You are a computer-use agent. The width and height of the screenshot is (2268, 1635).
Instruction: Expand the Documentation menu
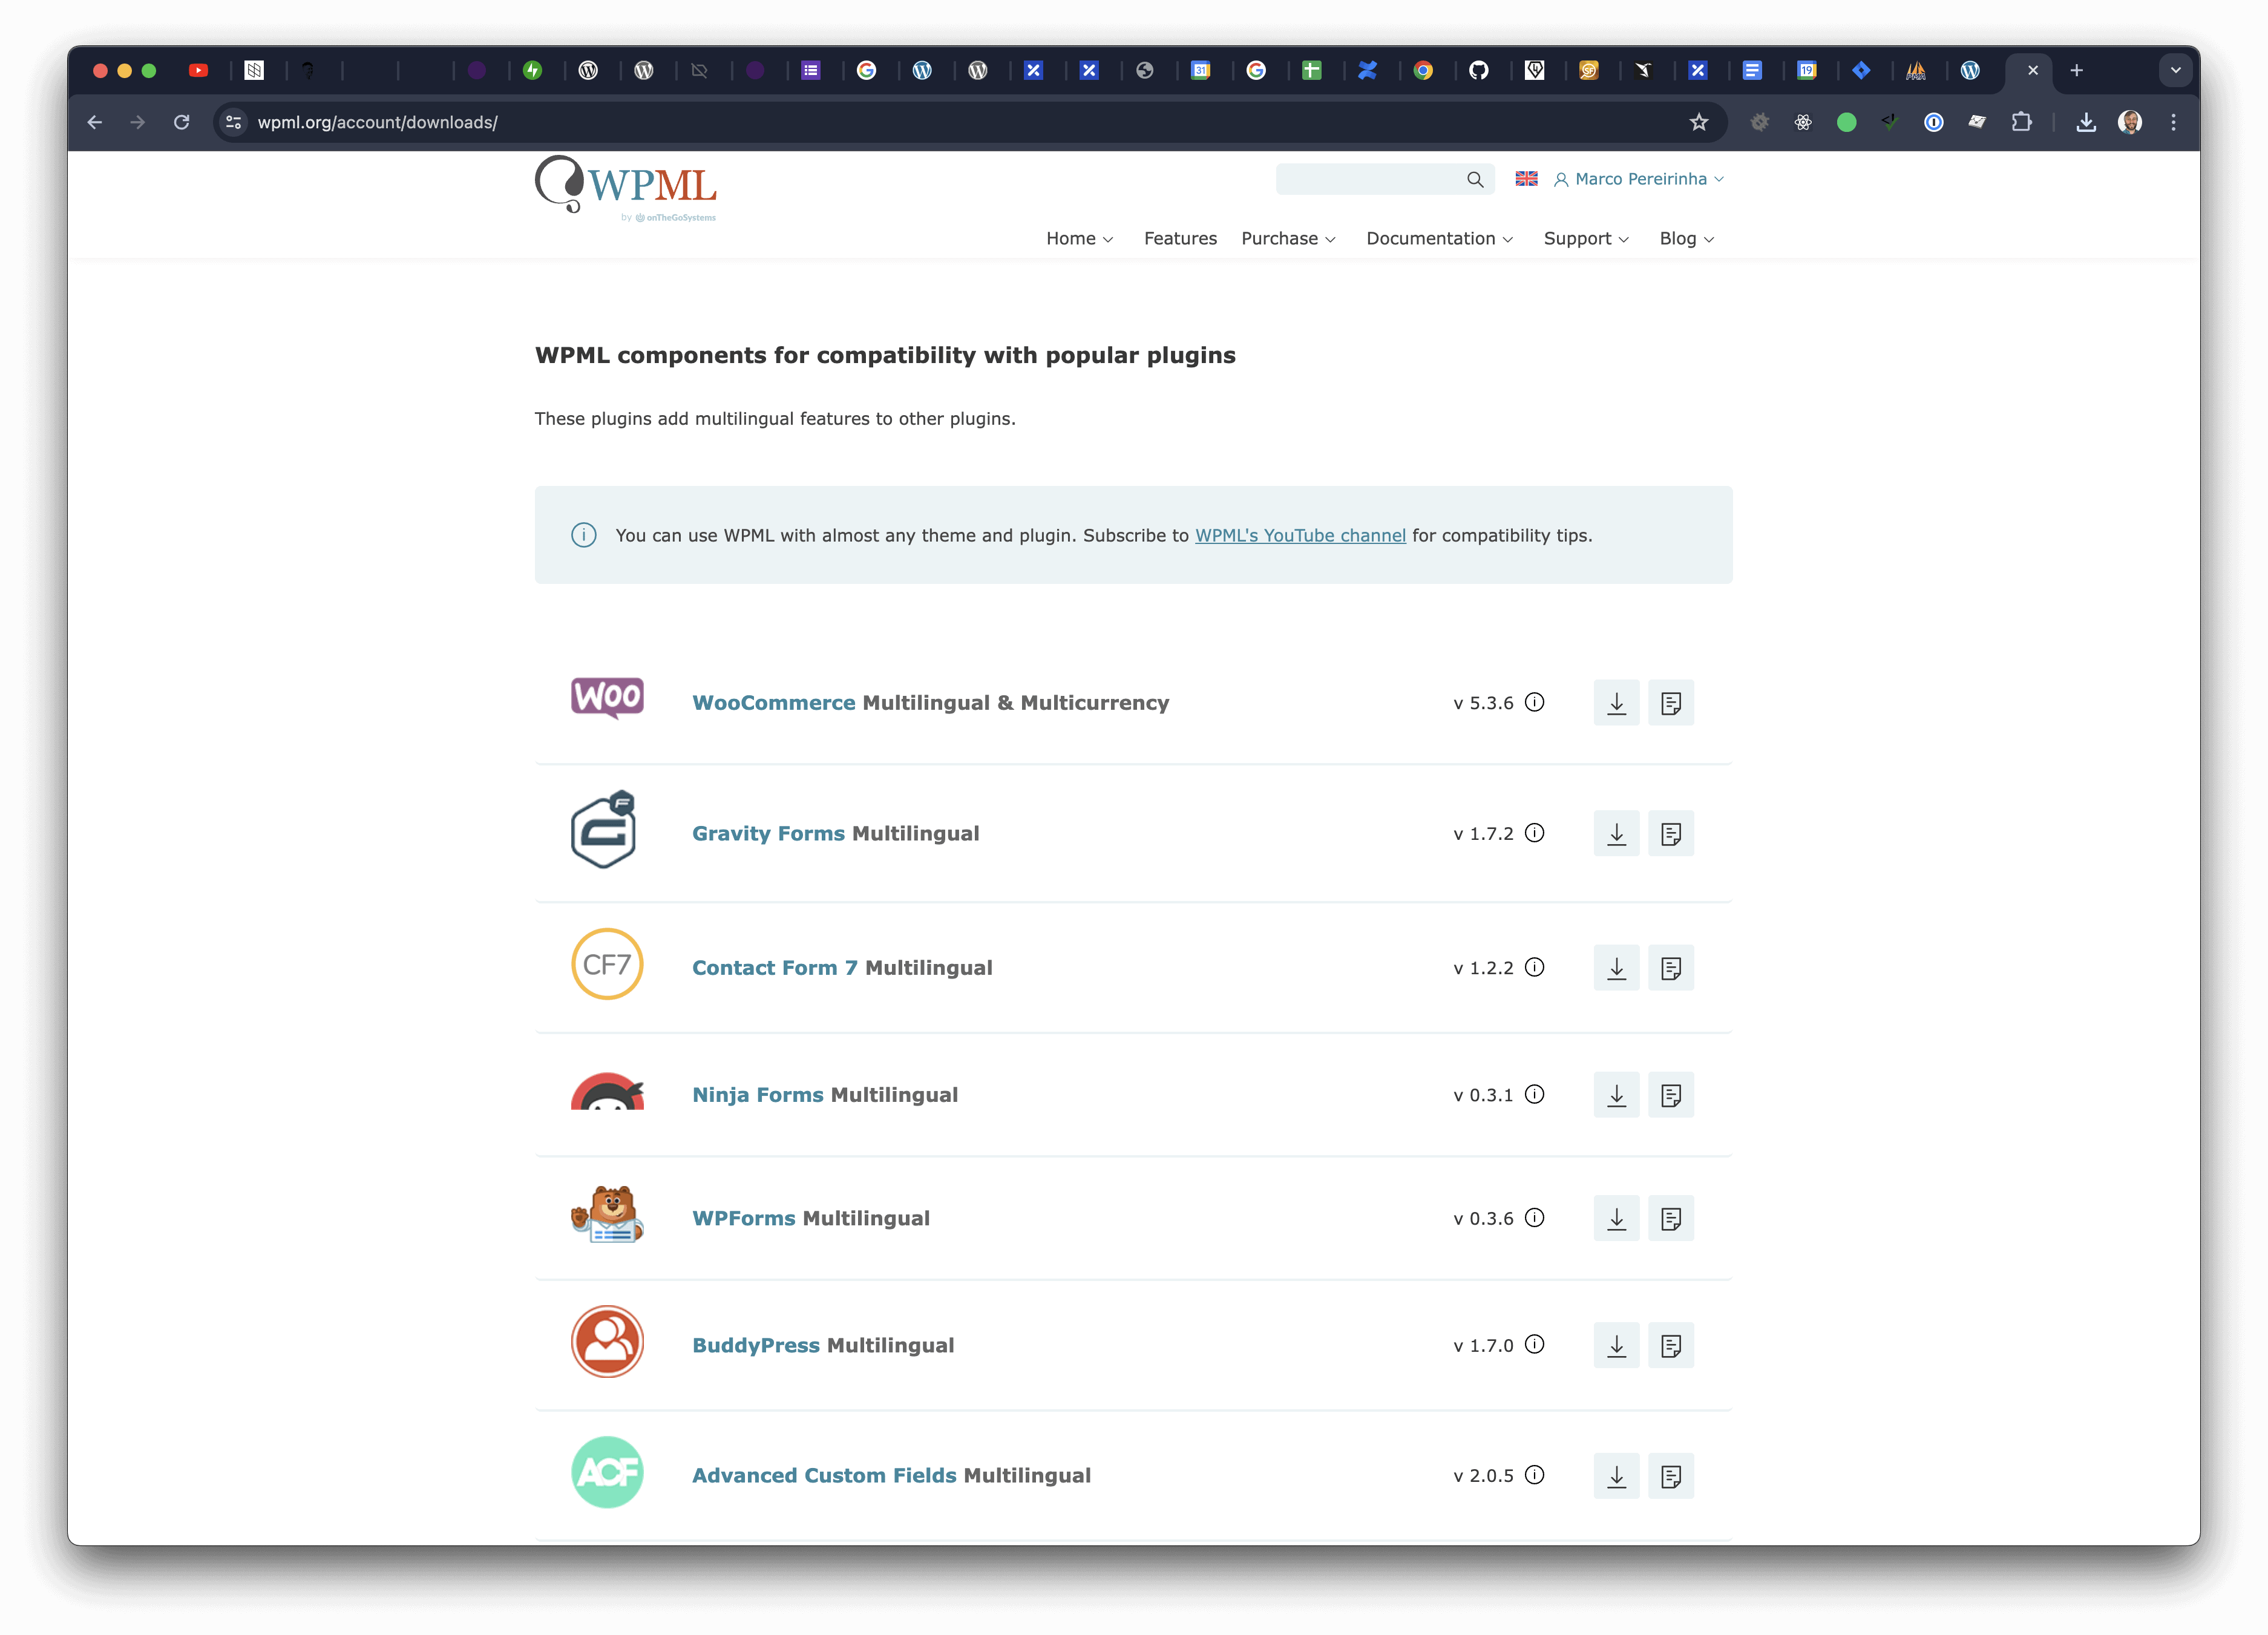1439,238
